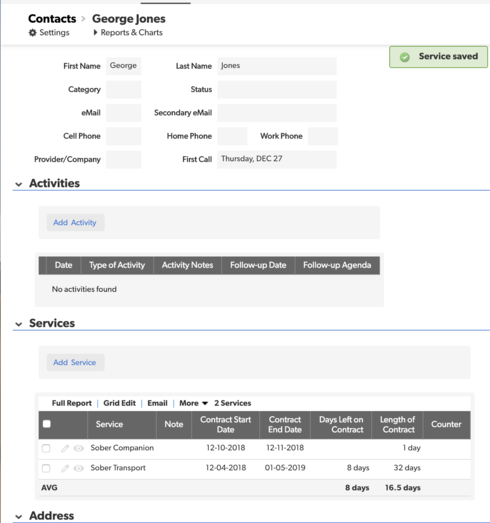Check the Sober Companion row checkbox
Viewport: 490px width, 523px height.
click(46, 448)
